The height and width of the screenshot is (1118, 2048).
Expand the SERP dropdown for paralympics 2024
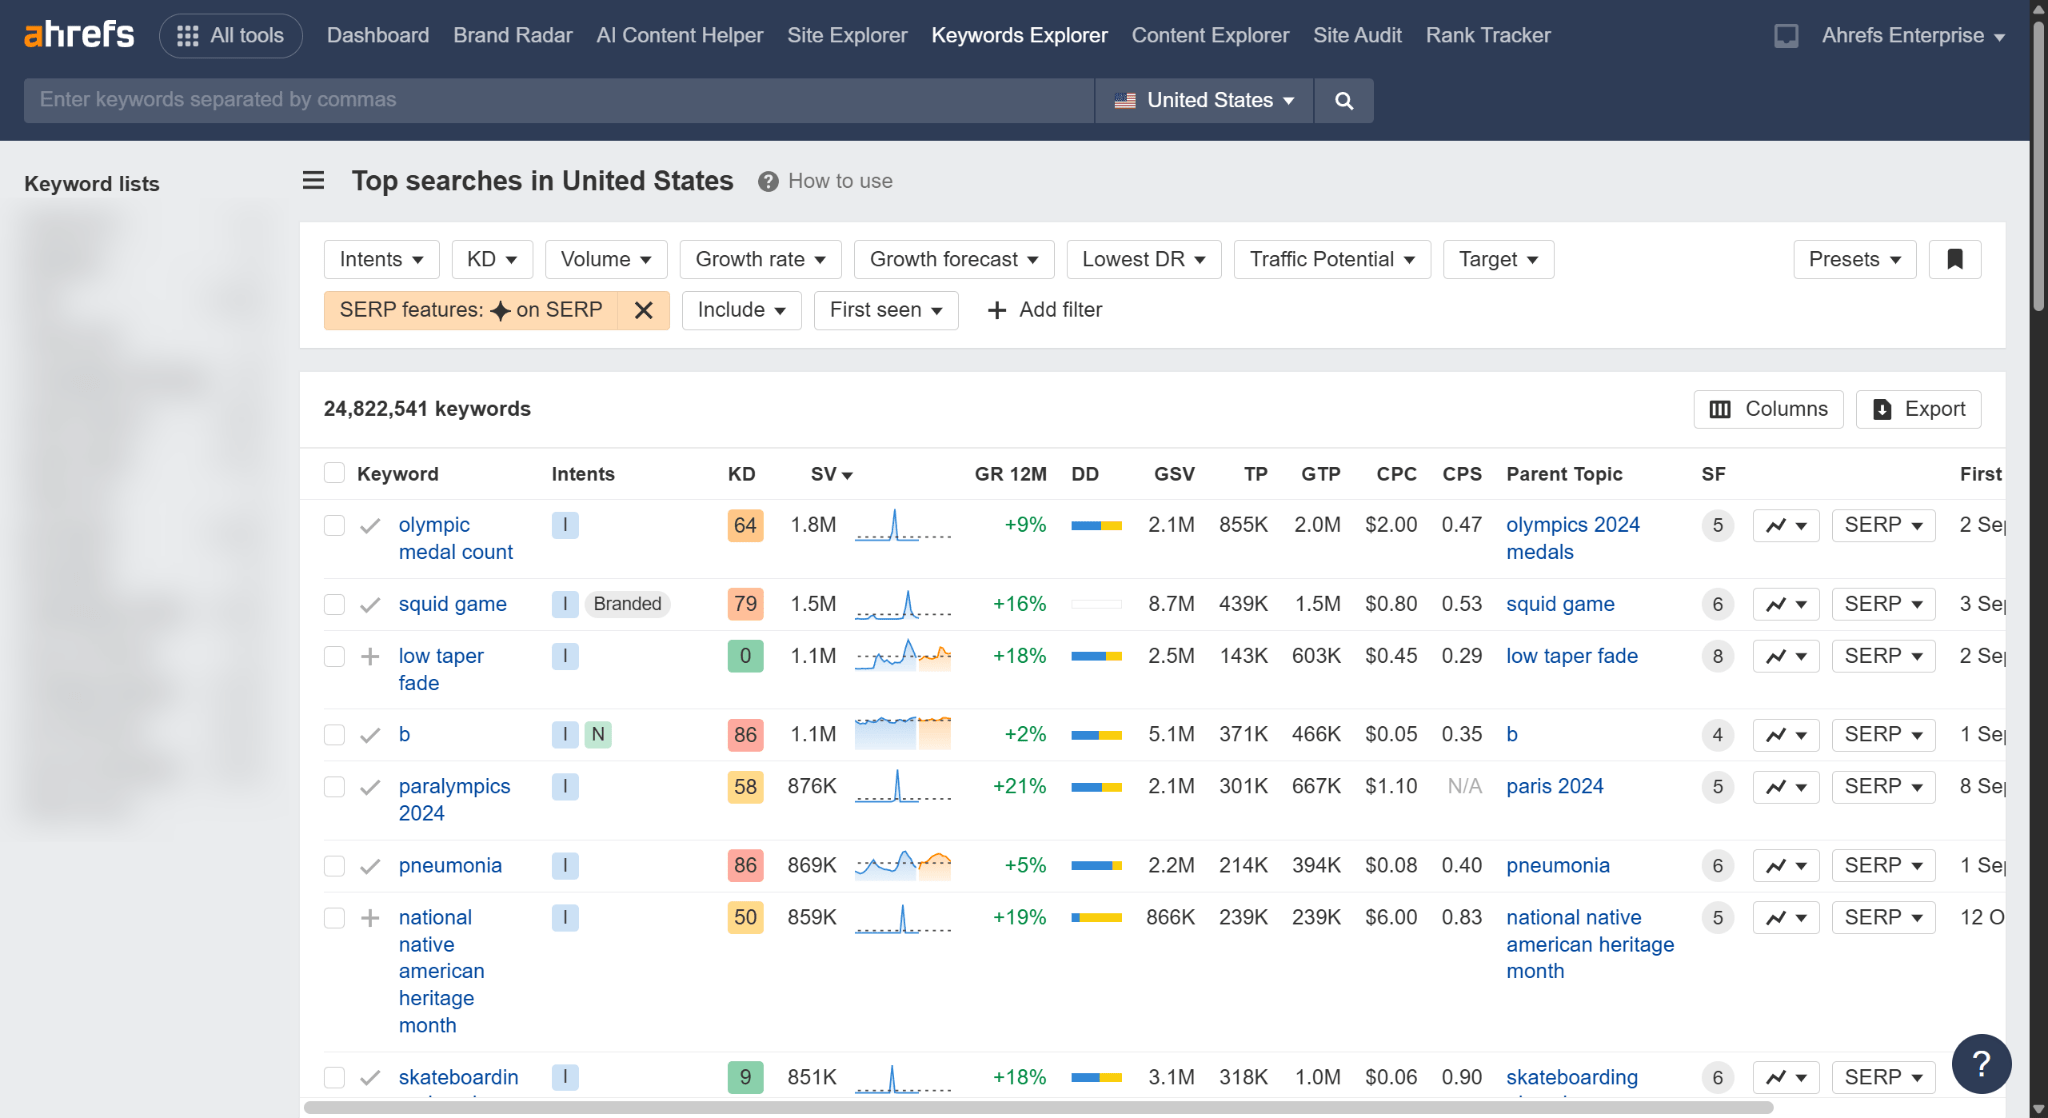(1882, 787)
